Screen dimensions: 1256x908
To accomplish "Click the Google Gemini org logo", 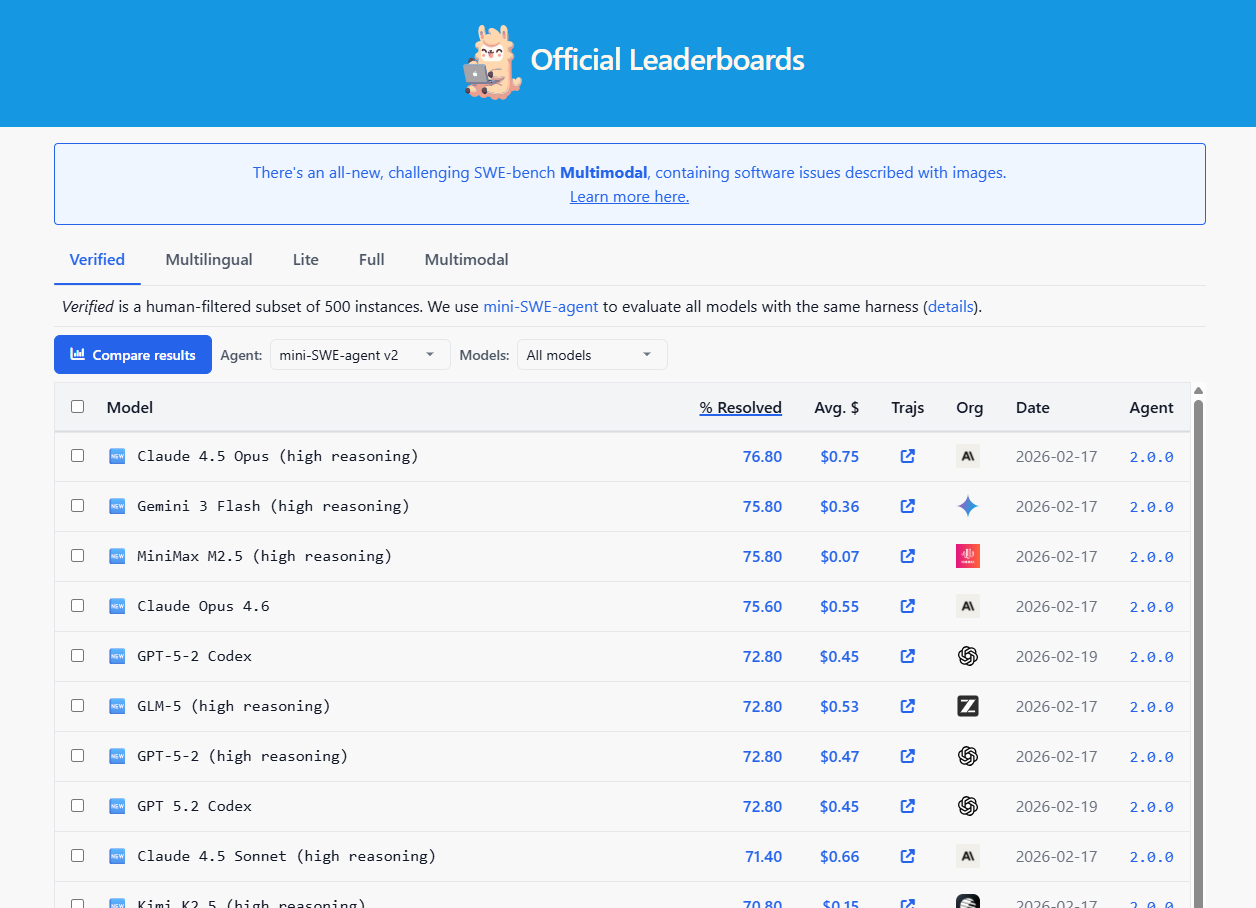I will (968, 506).
